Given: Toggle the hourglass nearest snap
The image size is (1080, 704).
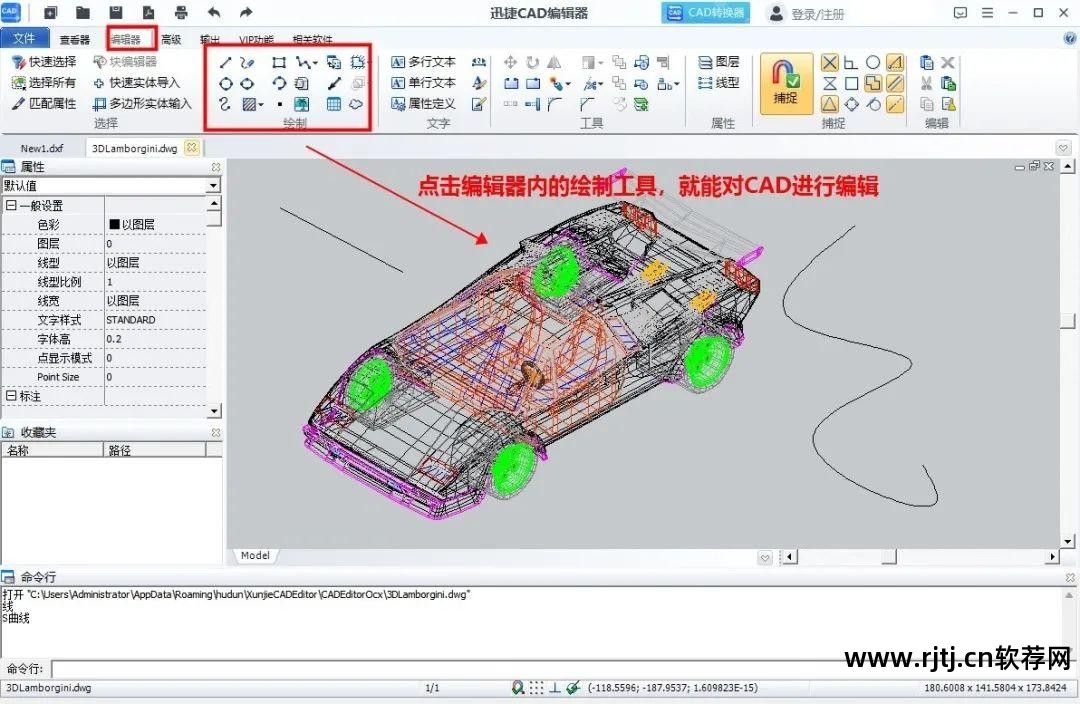Looking at the screenshot, I should pyautogui.click(x=830, y=84).
